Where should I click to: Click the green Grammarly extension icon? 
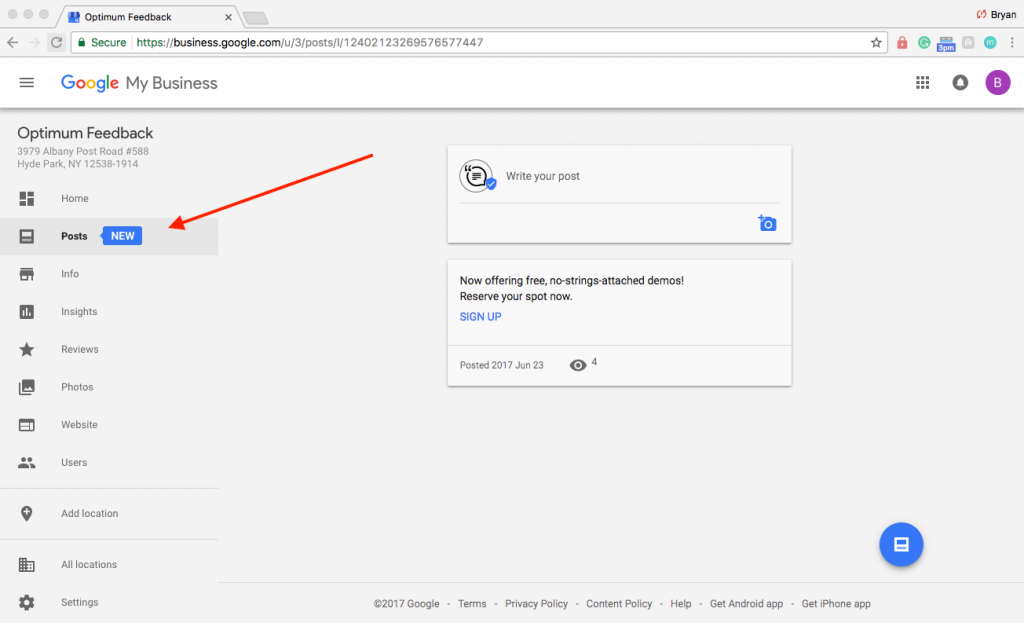click(x=923, y=43)
